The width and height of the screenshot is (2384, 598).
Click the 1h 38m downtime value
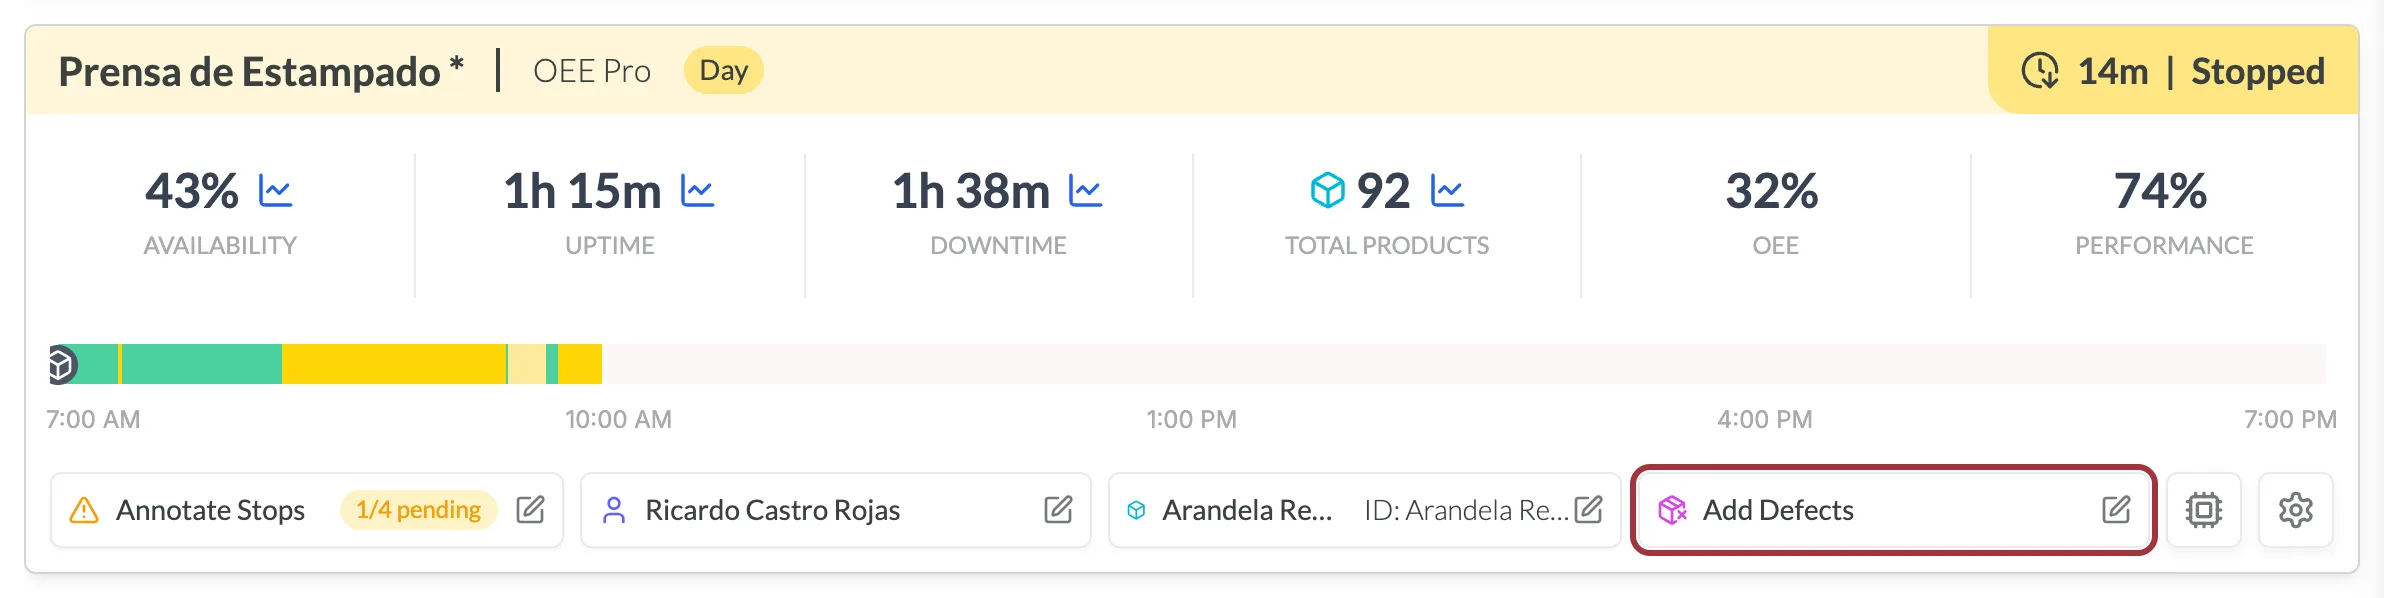pyautogui.click(x=971, y=190)
